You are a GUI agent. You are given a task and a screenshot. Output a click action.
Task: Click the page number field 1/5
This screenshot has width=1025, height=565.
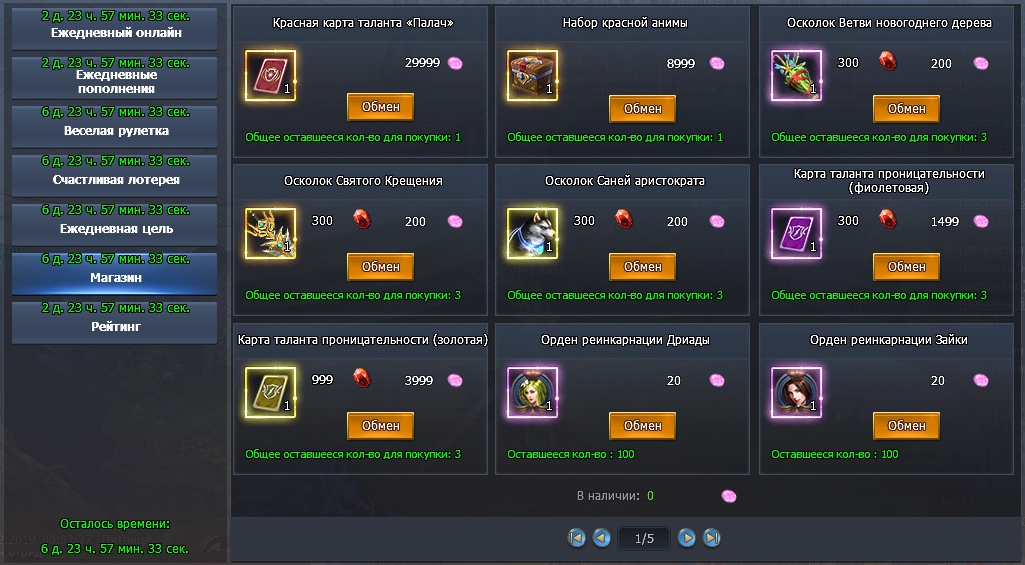pos(644,538)
